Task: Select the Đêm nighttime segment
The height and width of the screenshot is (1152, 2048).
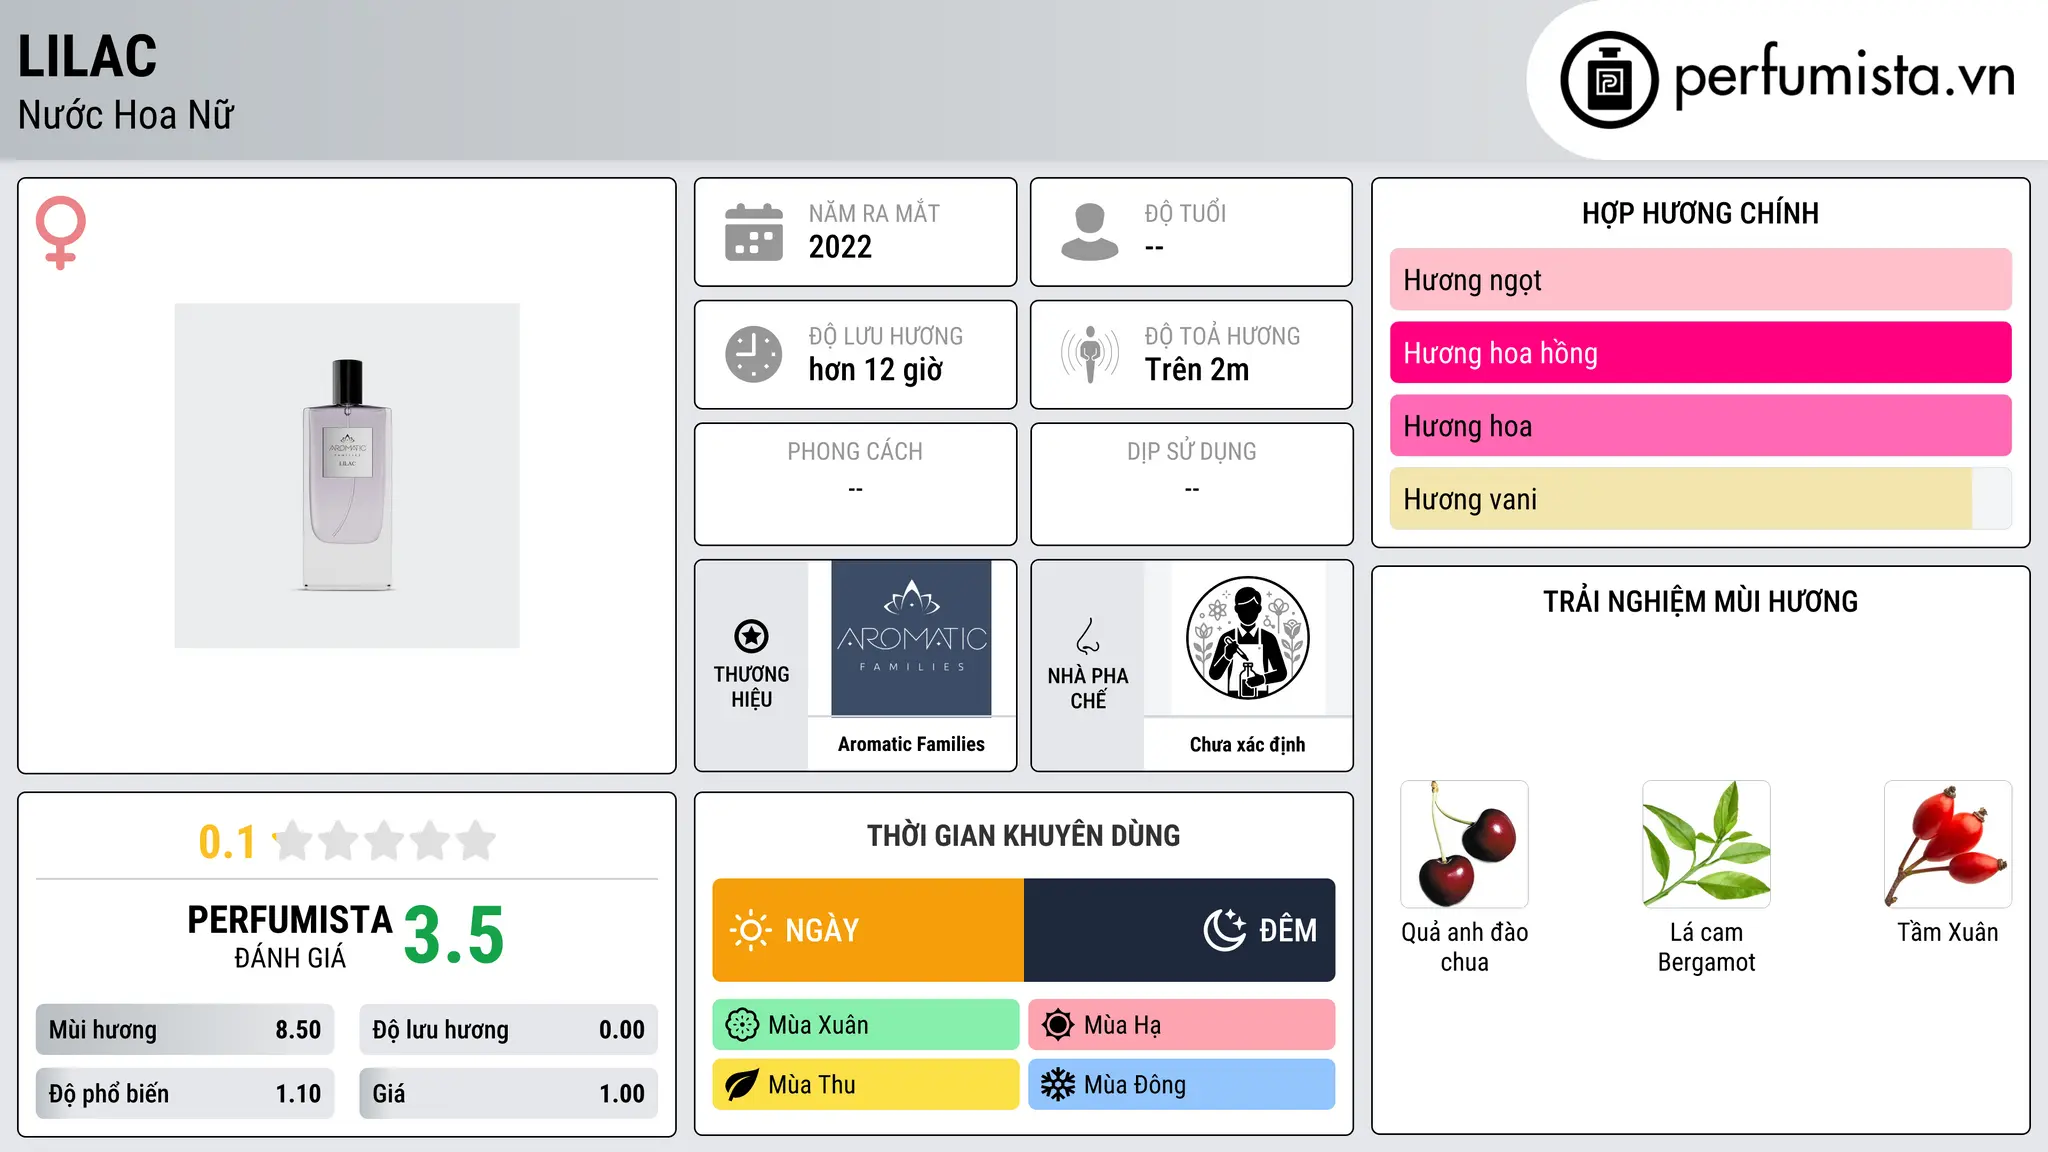Action: [1180, 930]
